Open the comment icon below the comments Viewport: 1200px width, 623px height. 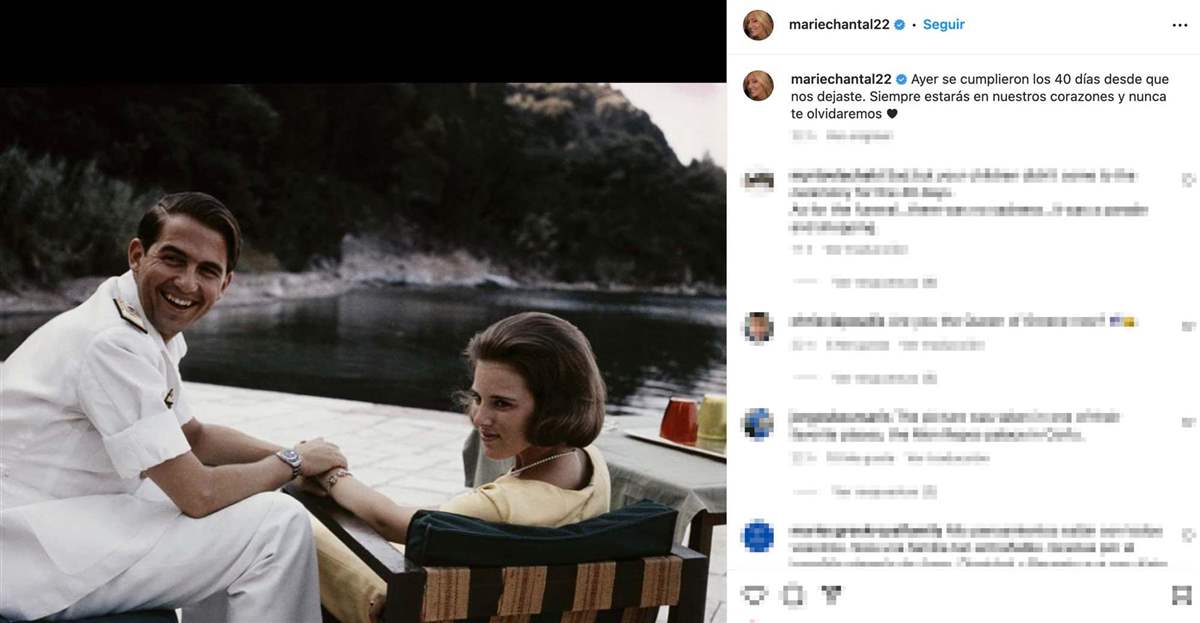pos(793,596)
